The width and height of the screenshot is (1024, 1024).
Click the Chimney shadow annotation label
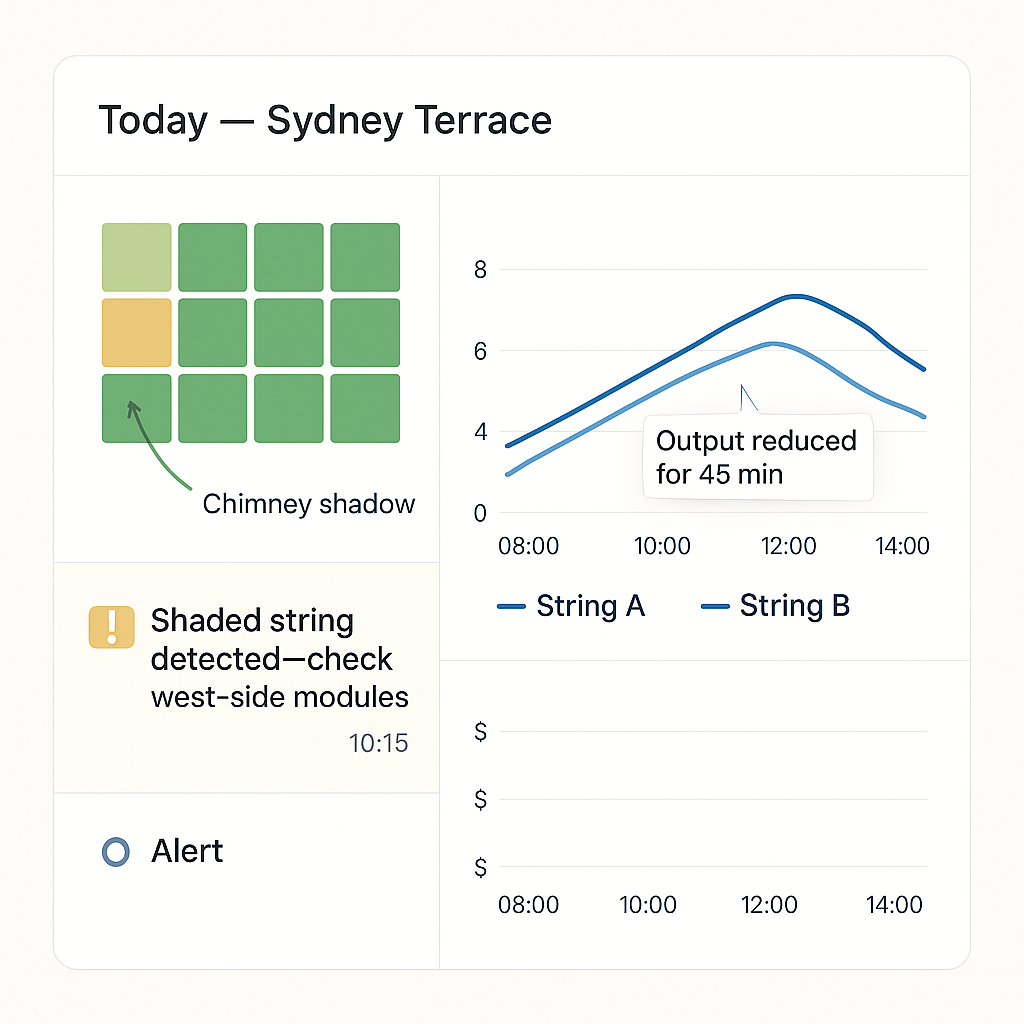click(x=308, y=504)
